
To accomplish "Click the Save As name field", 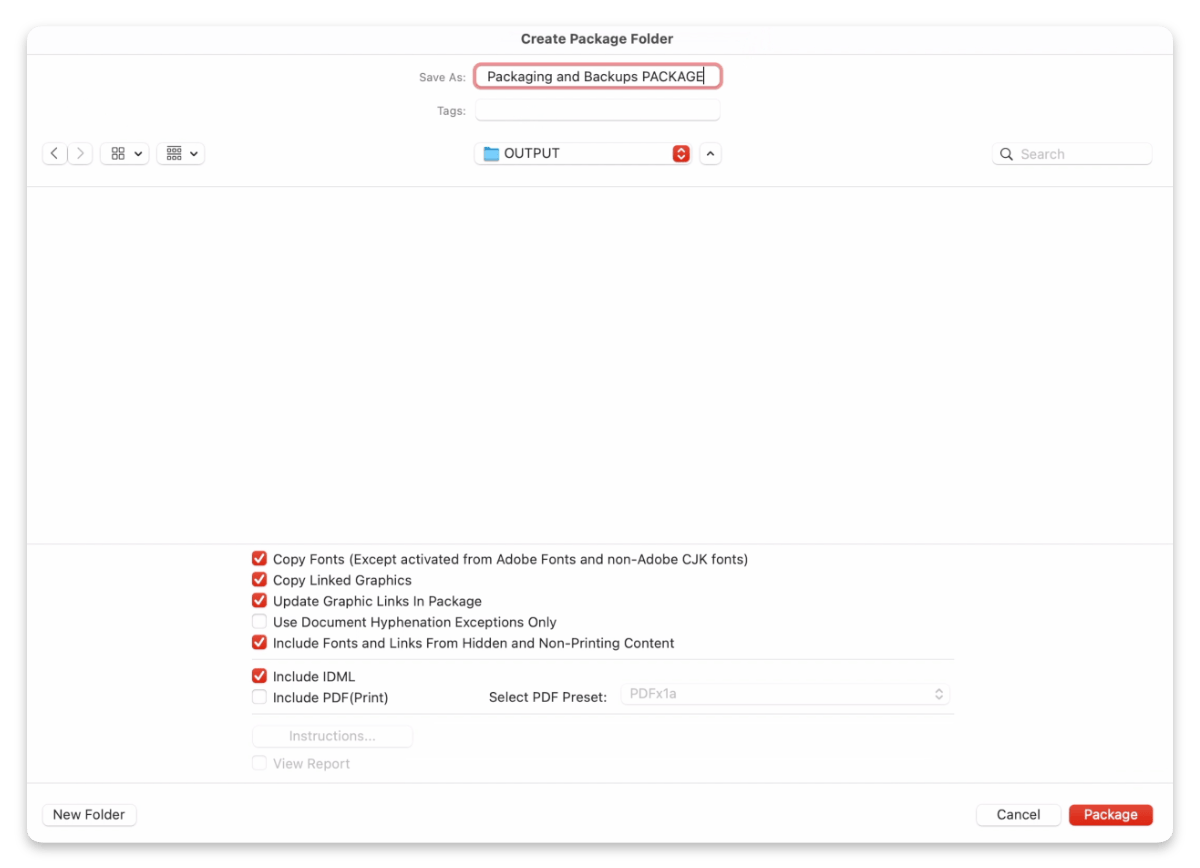I will 598,76.
